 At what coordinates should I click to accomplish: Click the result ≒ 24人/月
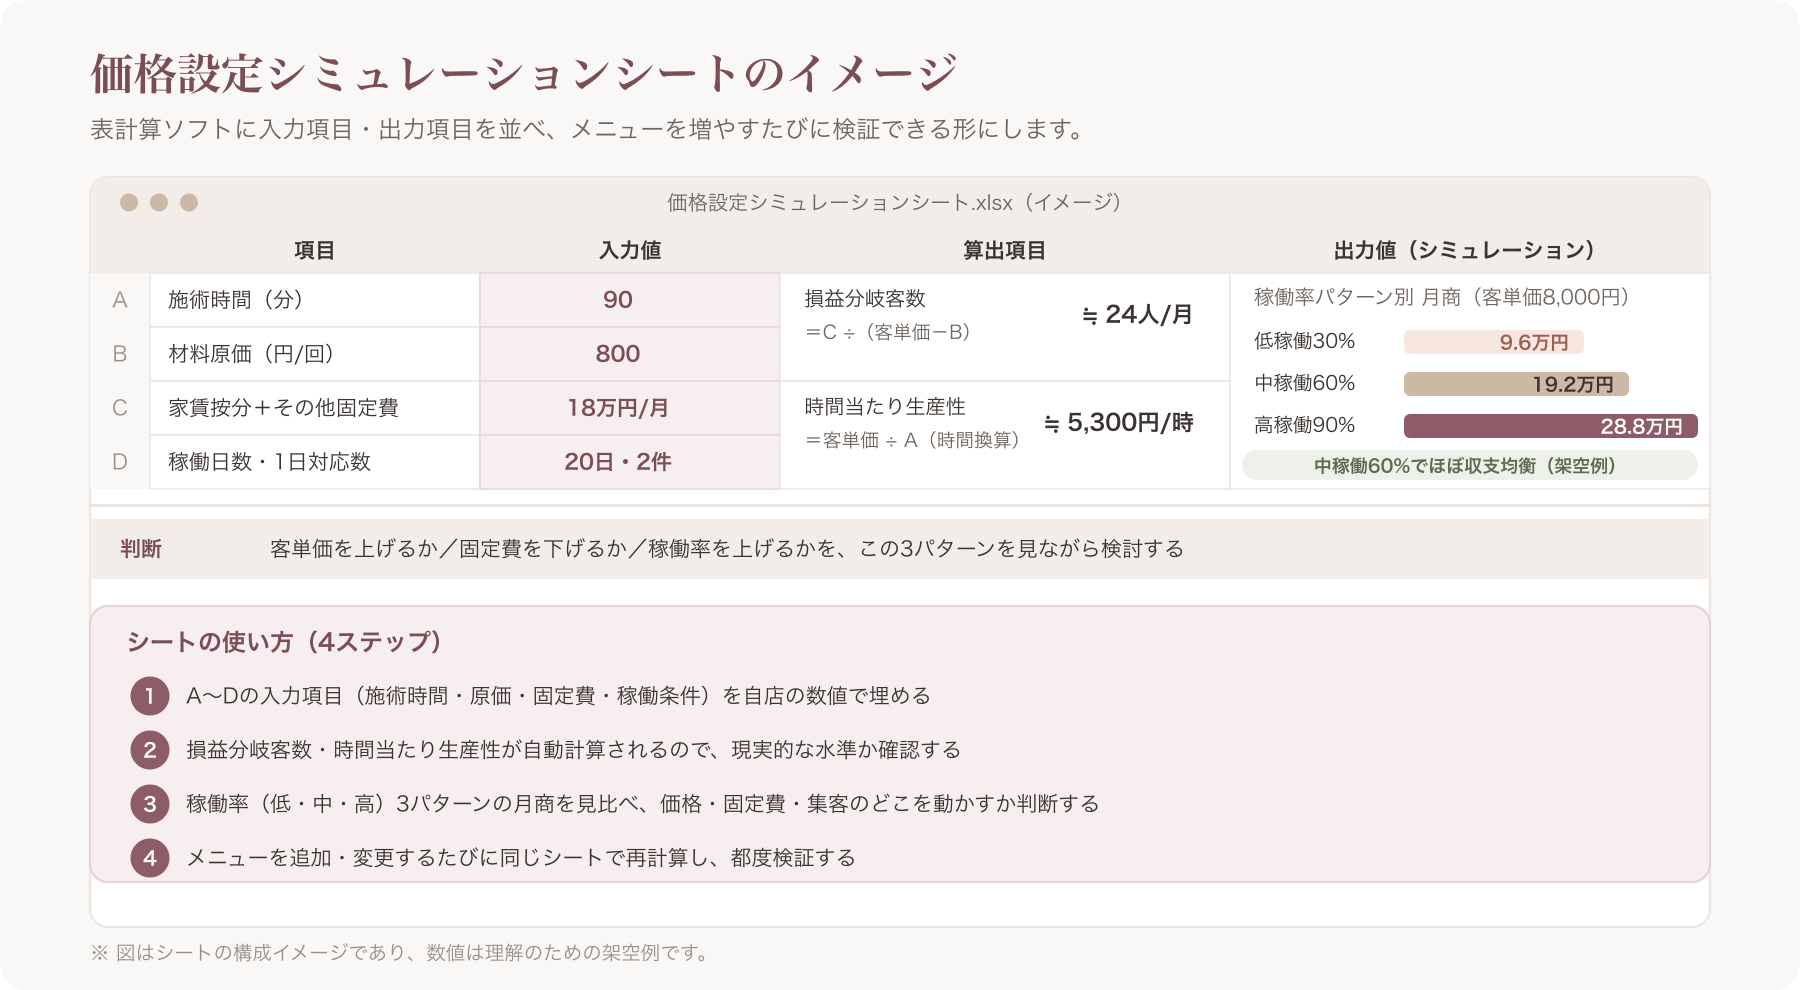pyautogui.click(x=1137, y=315)
